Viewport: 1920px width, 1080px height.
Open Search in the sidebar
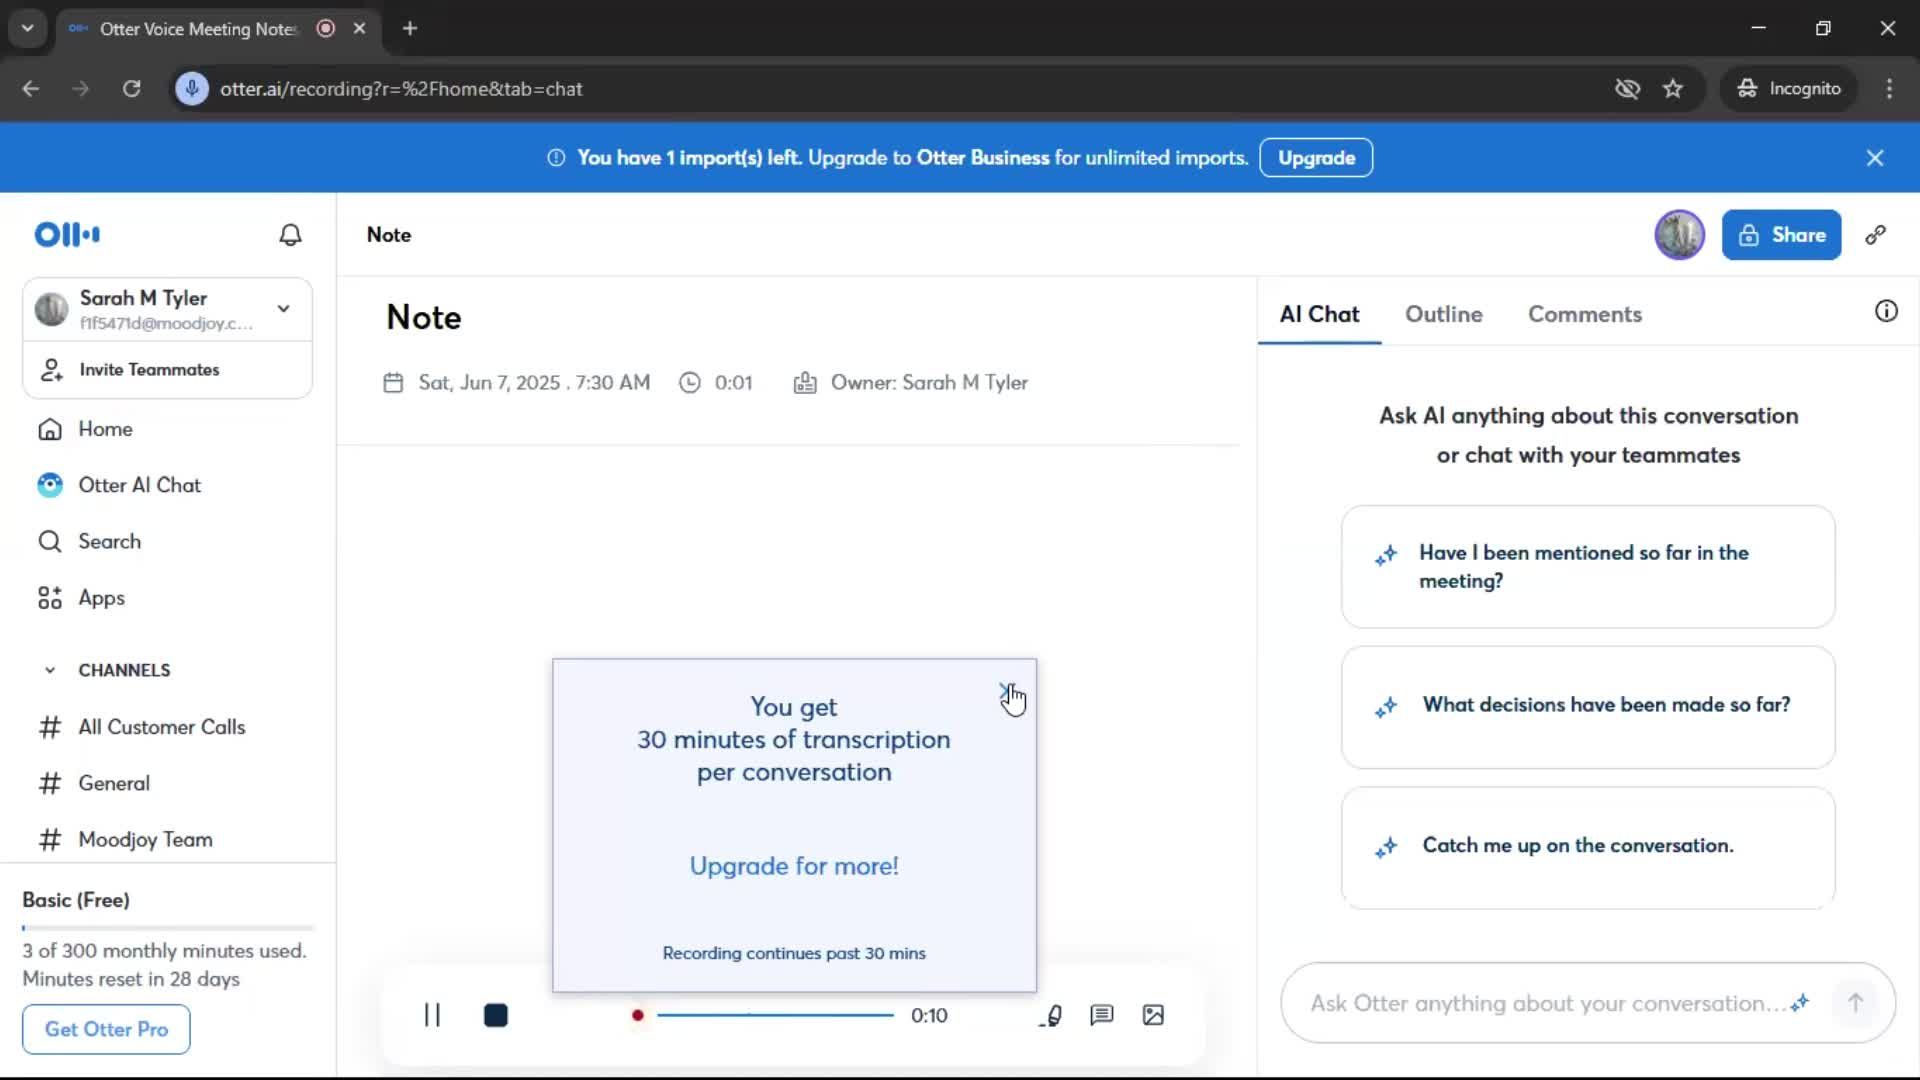[x=109, y=542]
